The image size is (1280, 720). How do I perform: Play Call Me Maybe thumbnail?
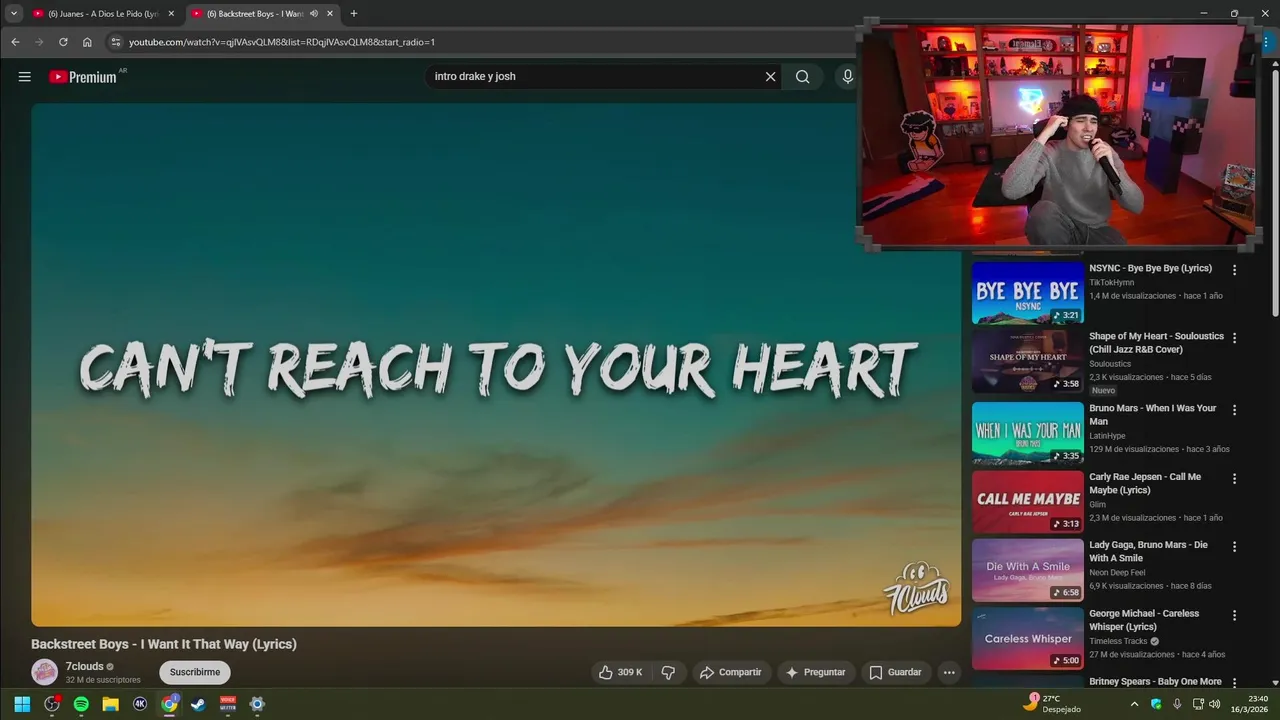1028,502
